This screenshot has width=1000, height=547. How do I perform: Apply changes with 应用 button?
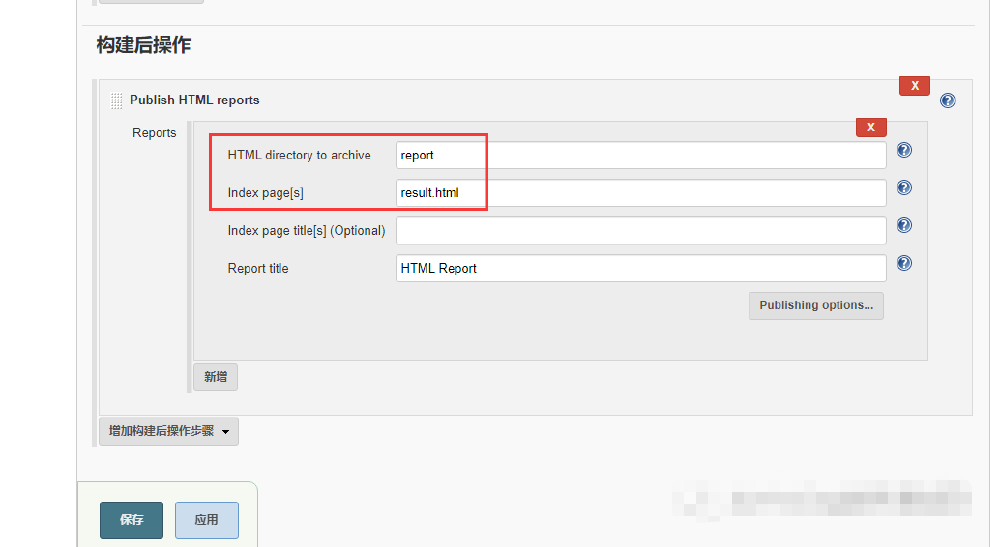(x=207, y=520)
